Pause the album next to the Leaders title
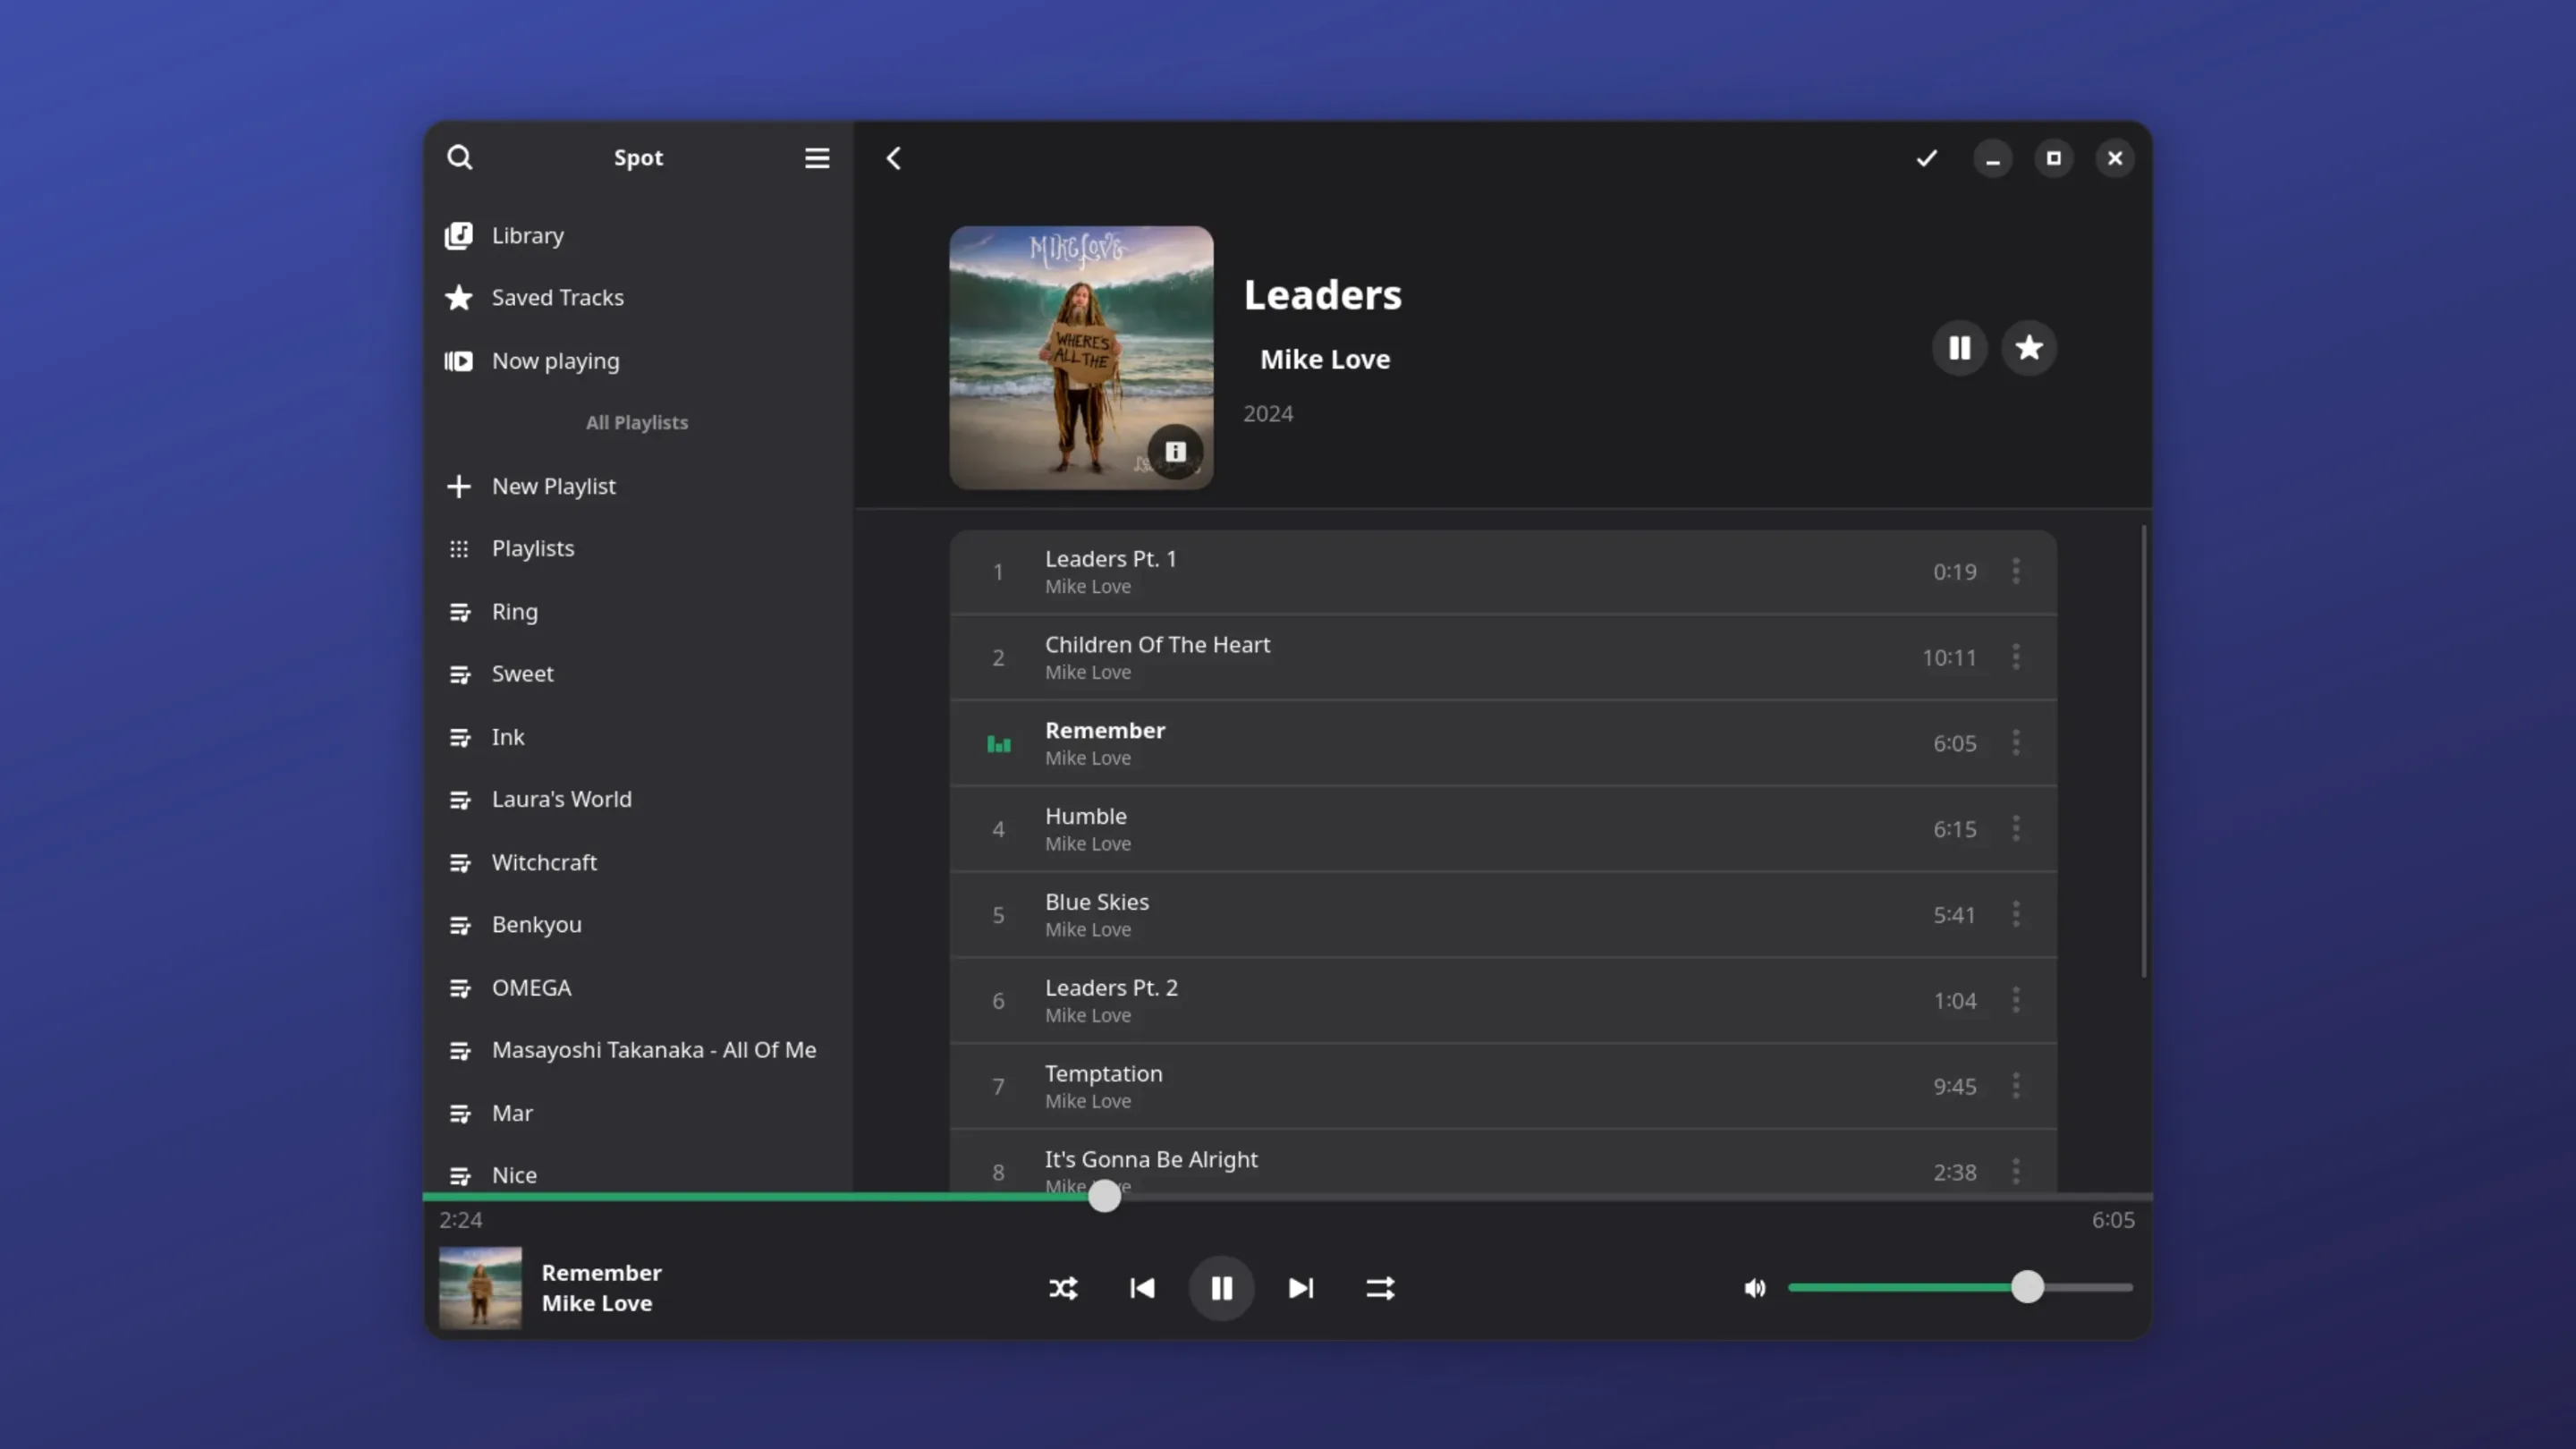Screen dimensions: 2576x1449 pos(1959,347)
